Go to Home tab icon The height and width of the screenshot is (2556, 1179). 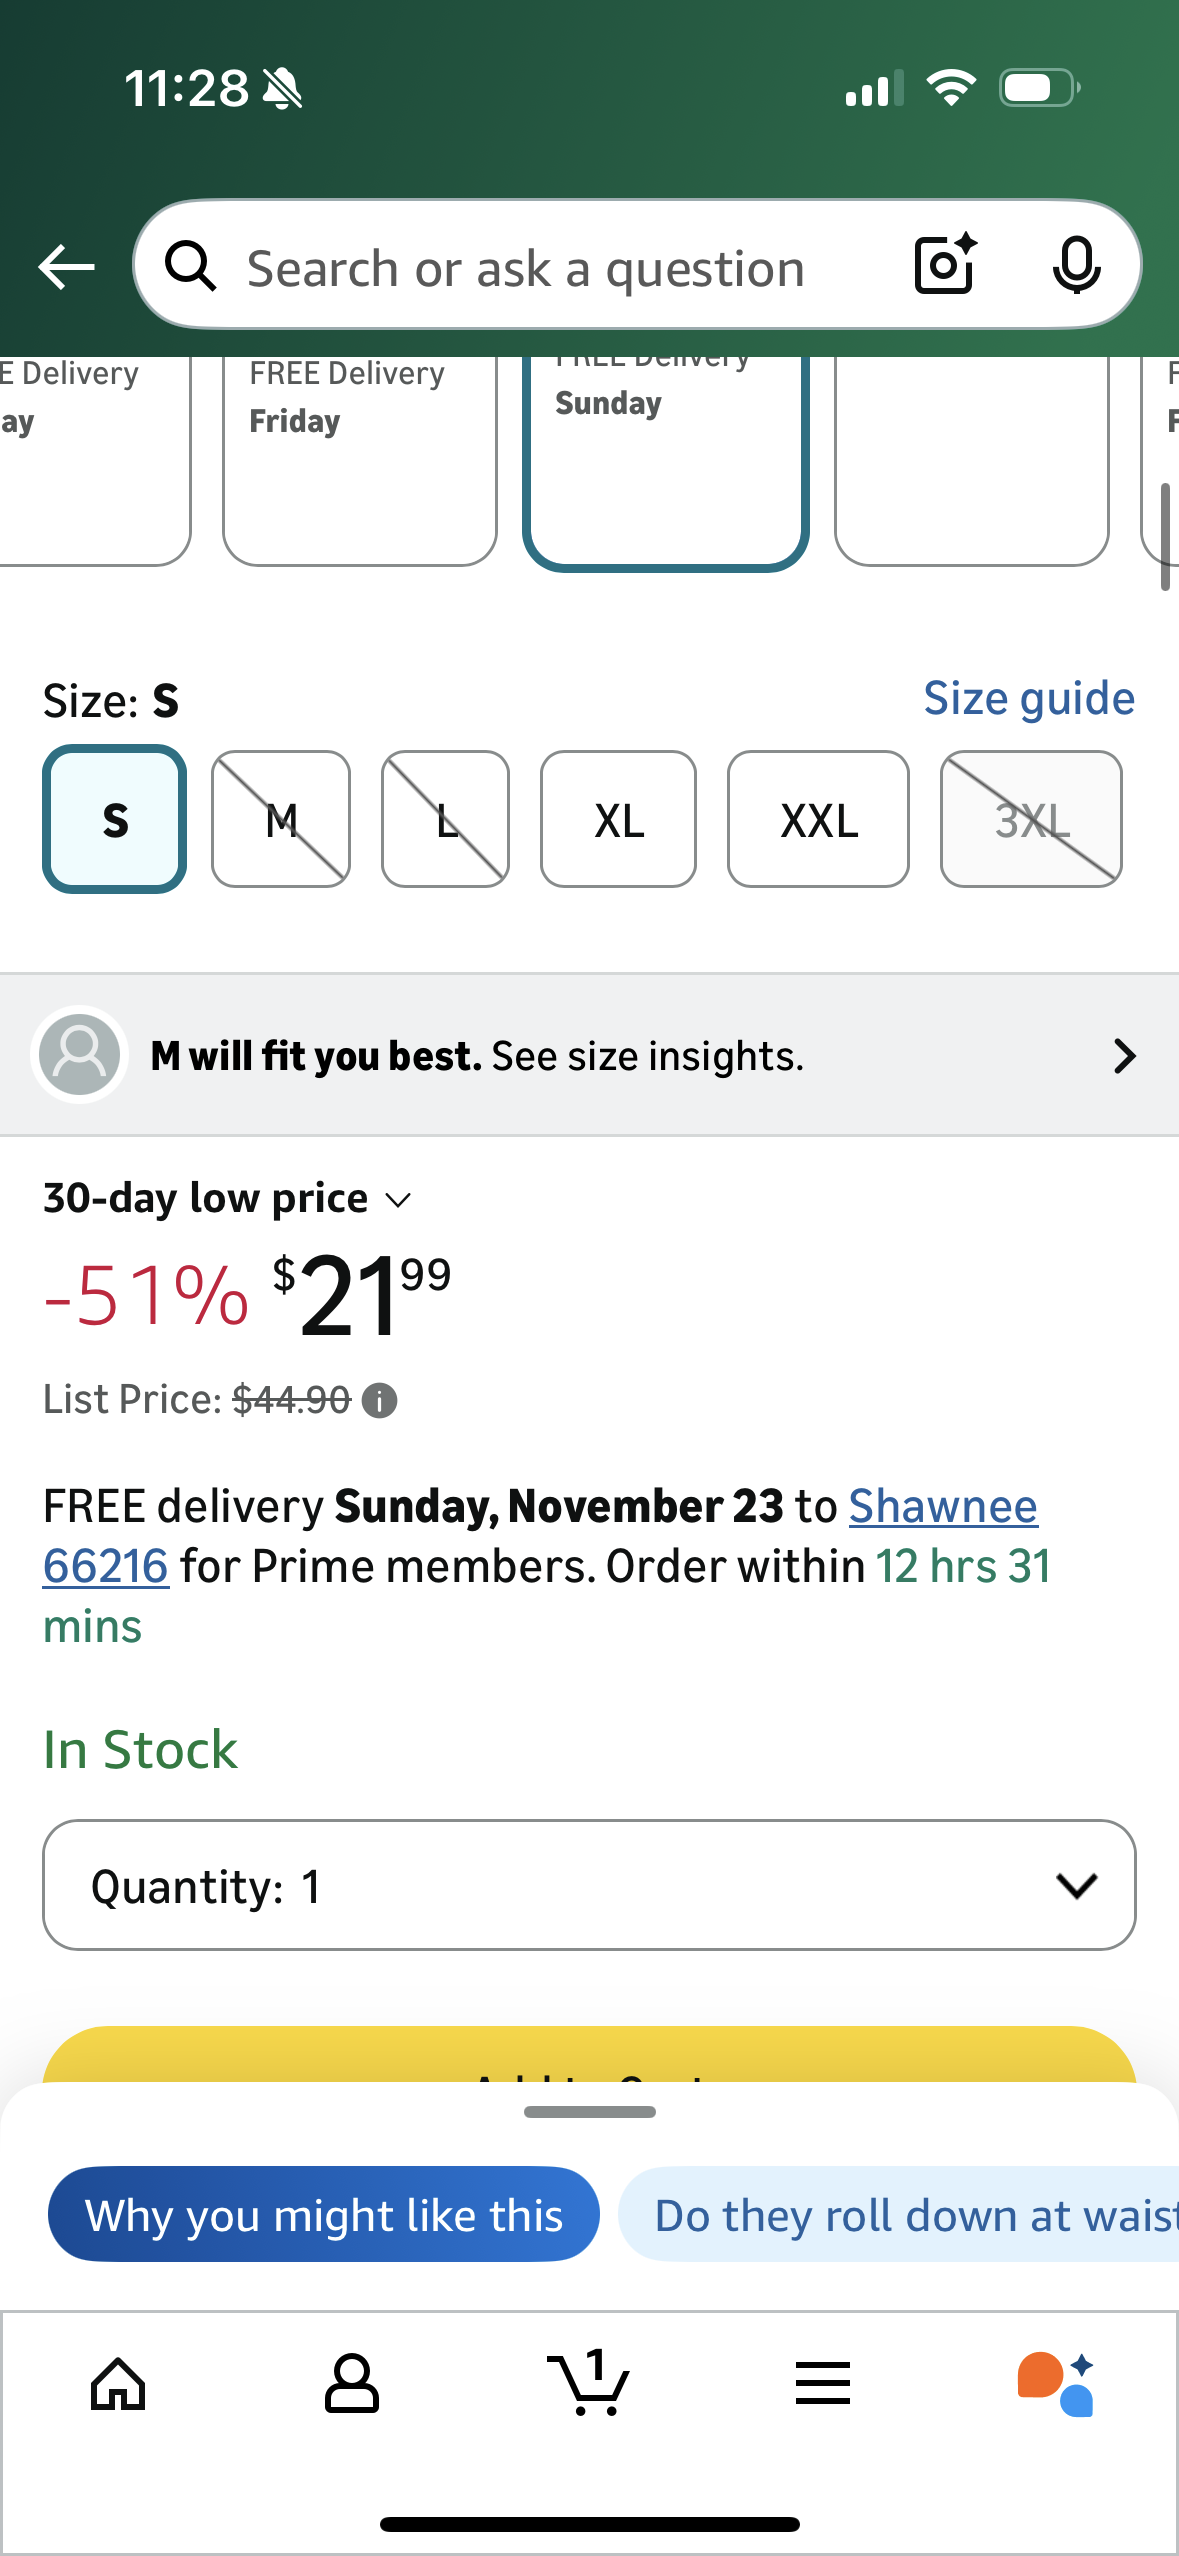click(118, 2384)
